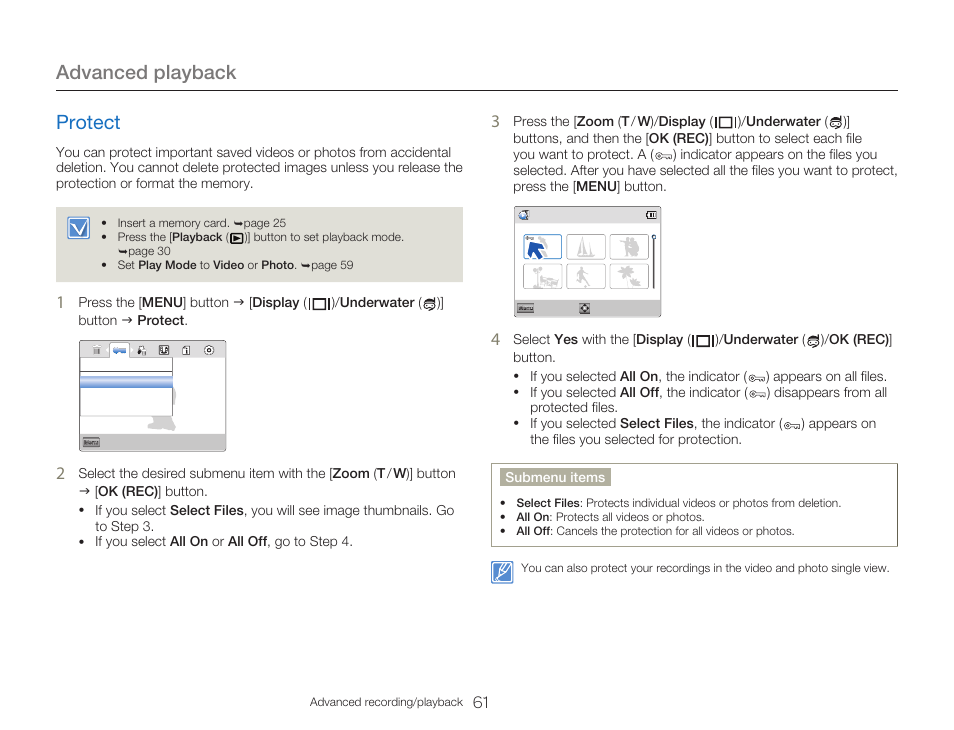The image size is (954, 730).
Task: Open the paint-bucket edit tab in menu screen
Action: click(x=141, y=350)
